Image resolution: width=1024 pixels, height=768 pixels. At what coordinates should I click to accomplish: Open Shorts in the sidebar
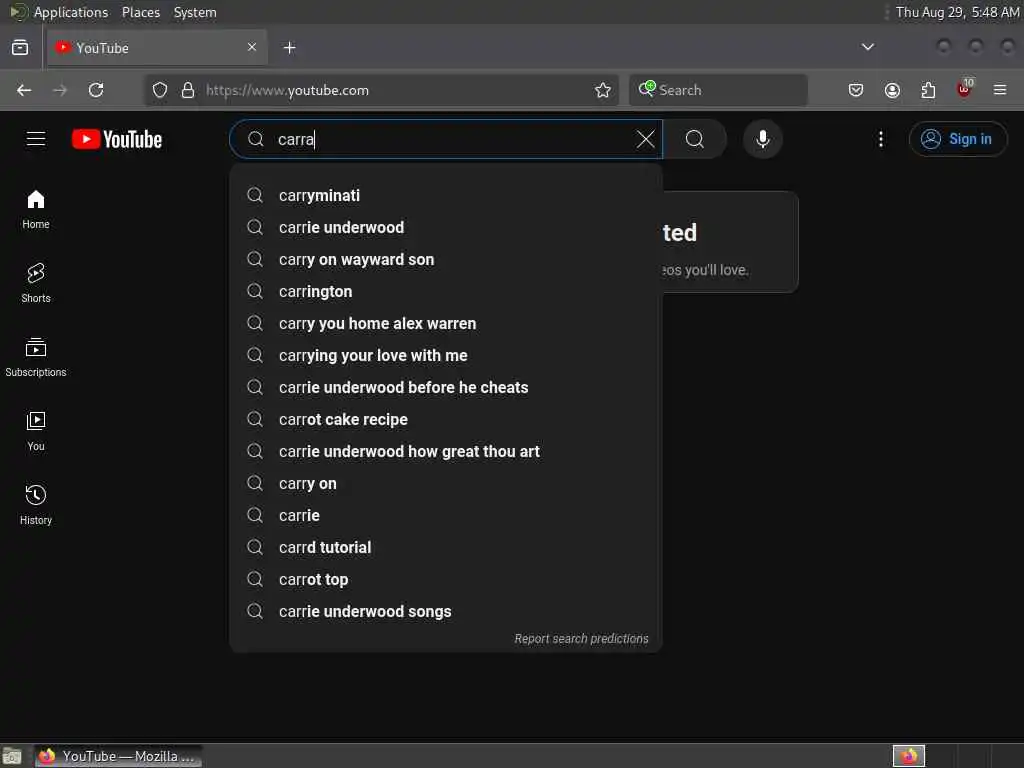[x=36, y=283]
